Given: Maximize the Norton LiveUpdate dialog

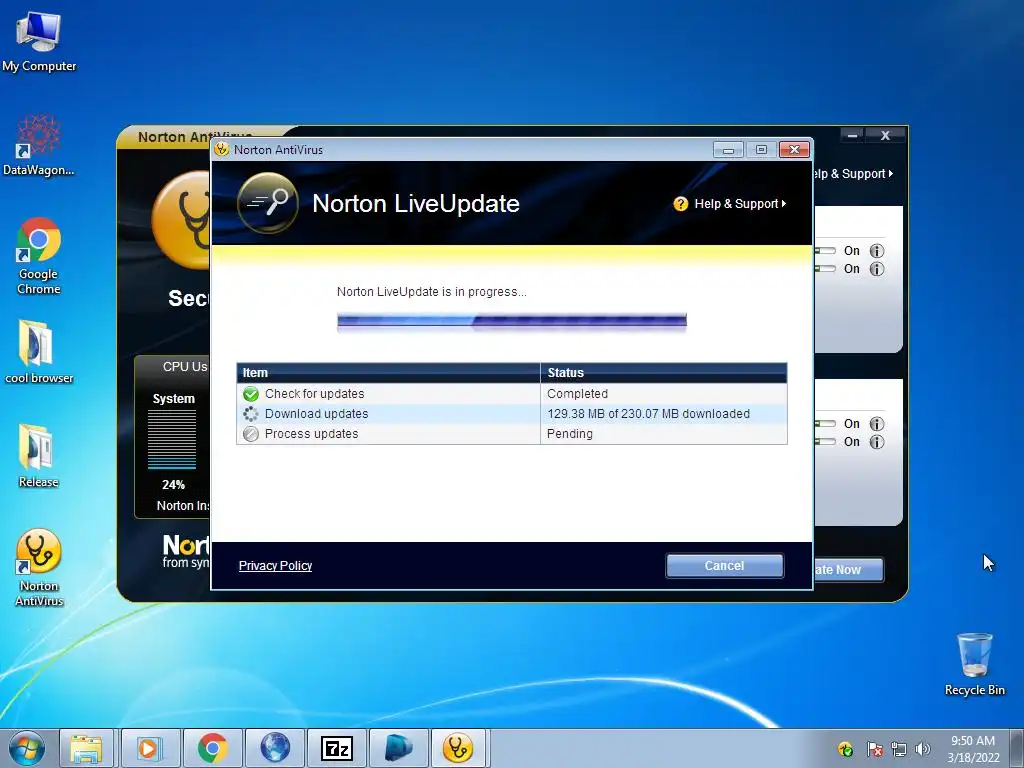Looking at the screenshot, I should 761,150.
